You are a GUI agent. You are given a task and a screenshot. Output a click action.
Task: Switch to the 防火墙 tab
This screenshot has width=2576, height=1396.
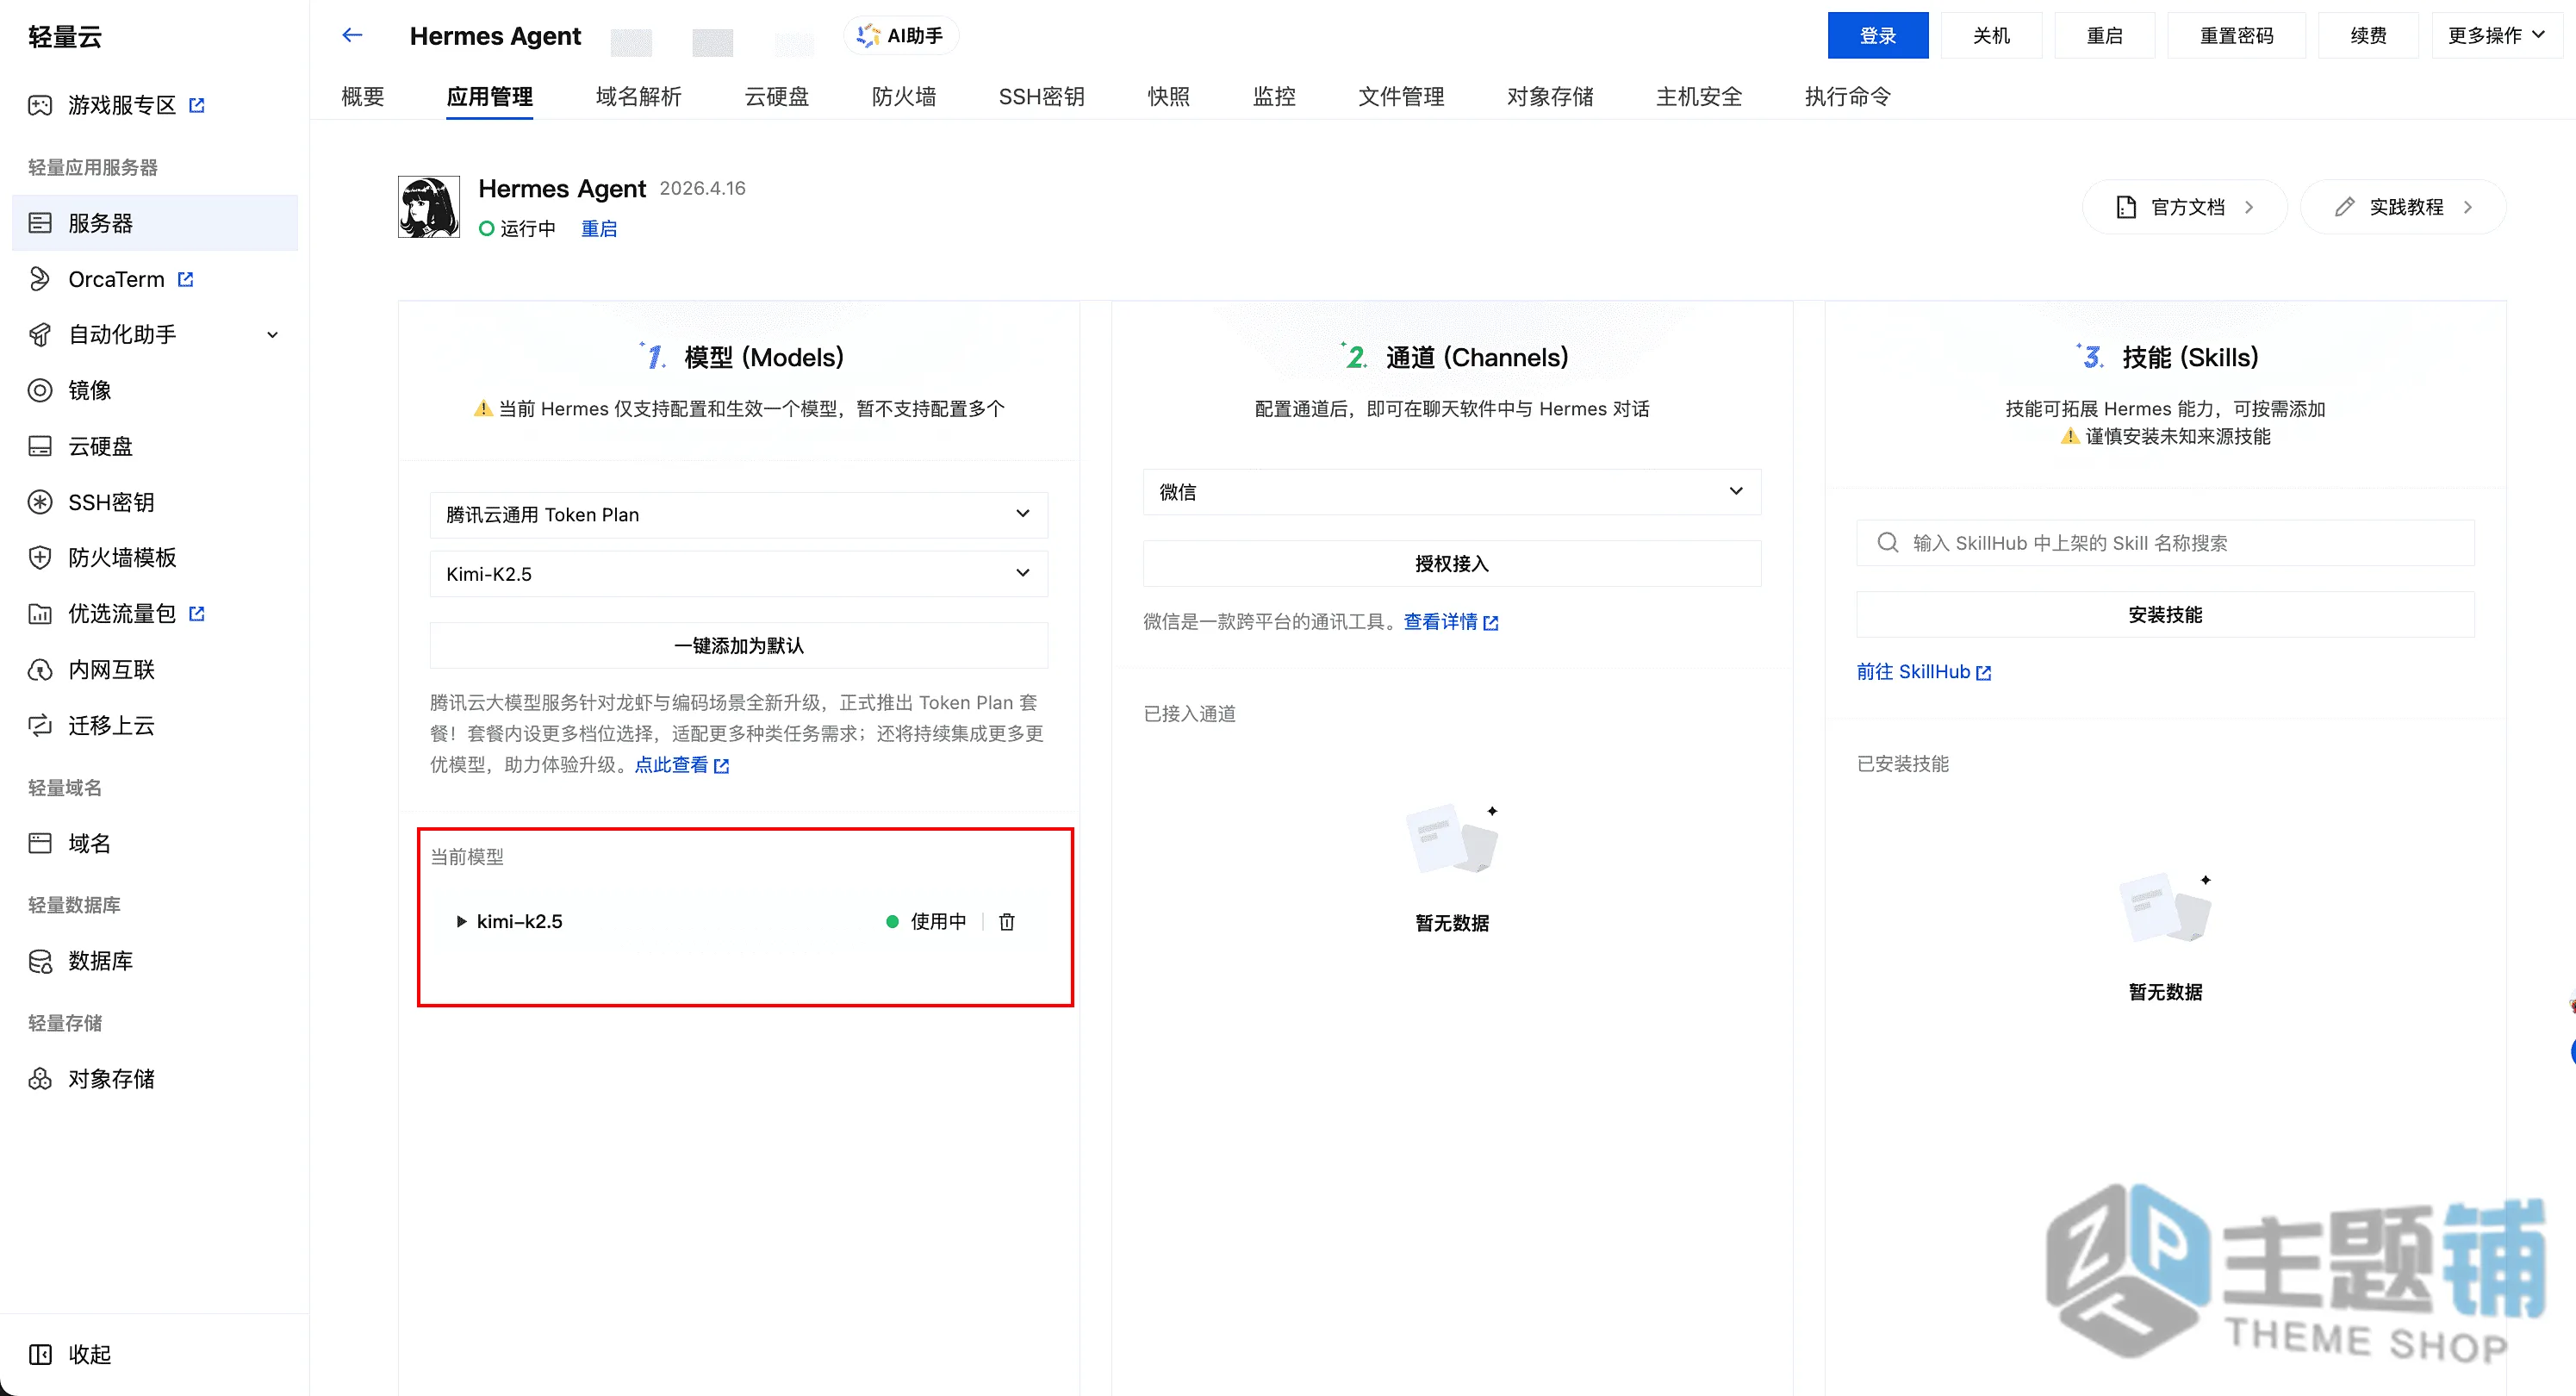click(904, 96)
